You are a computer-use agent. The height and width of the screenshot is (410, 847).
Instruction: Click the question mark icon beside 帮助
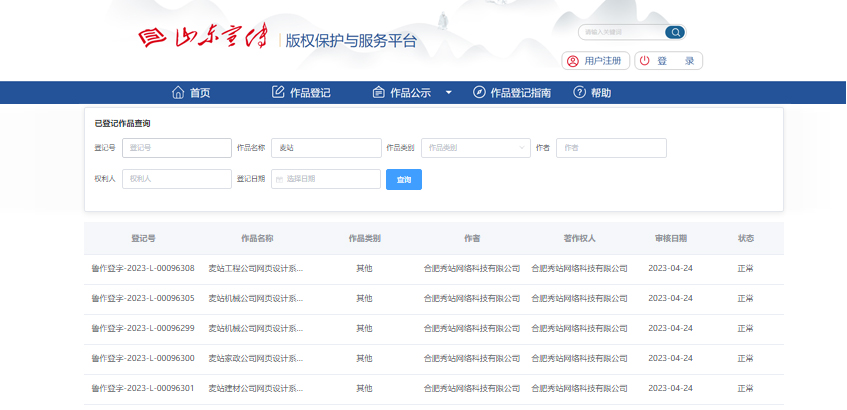pos(579,93)
